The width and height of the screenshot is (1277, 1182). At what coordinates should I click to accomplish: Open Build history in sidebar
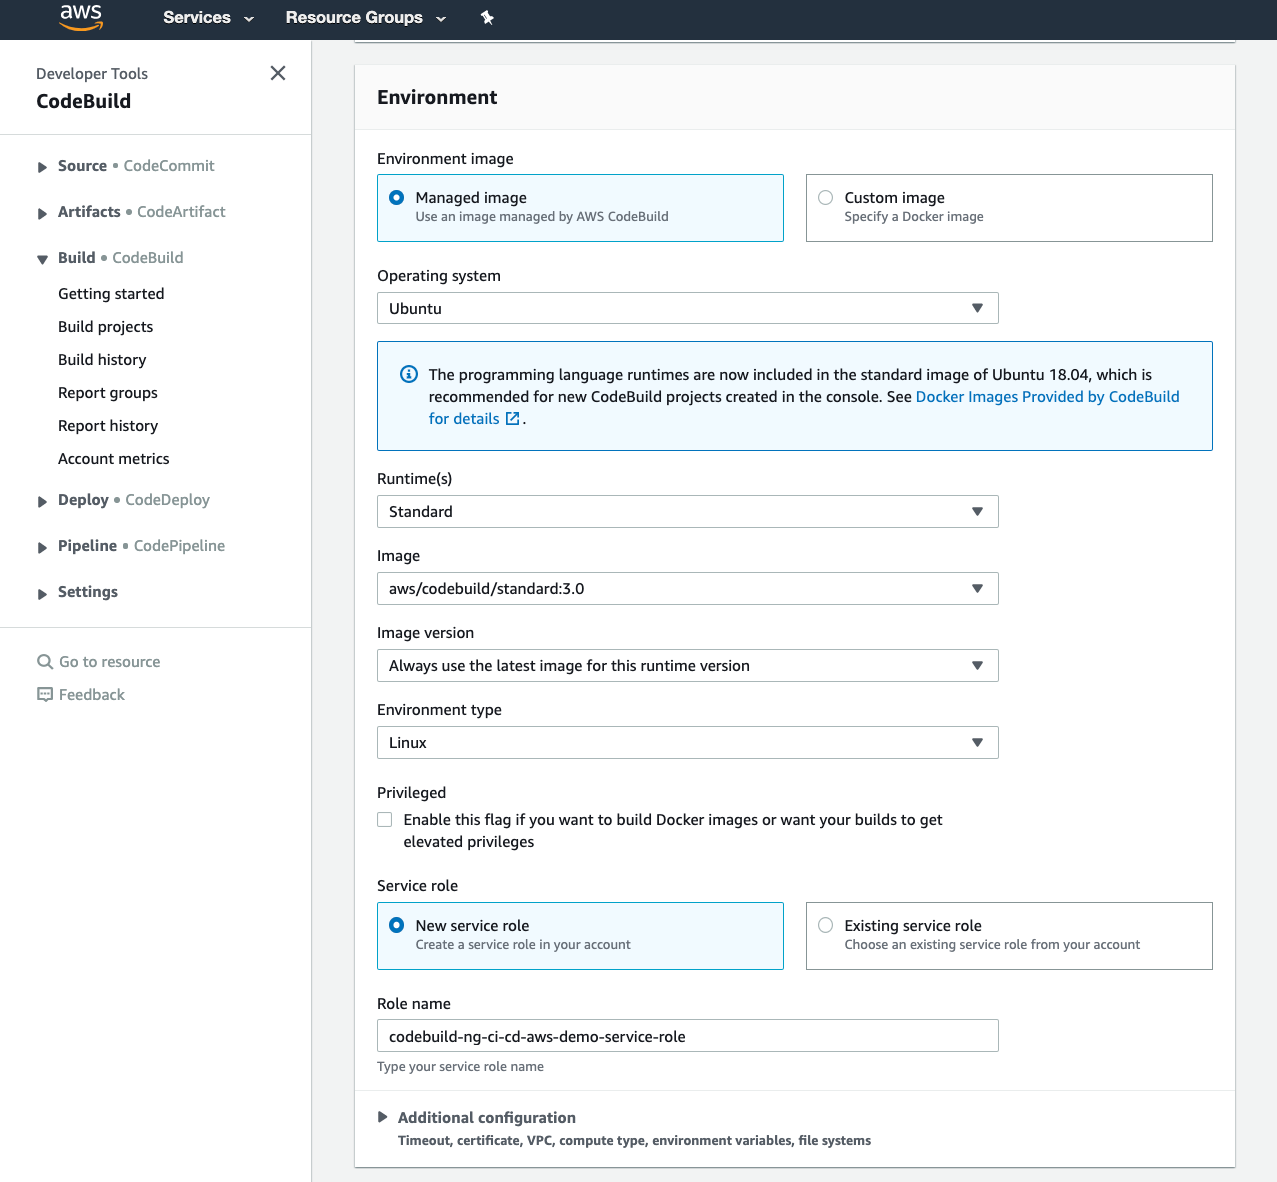pyautogui.click(x=102, y=360)
